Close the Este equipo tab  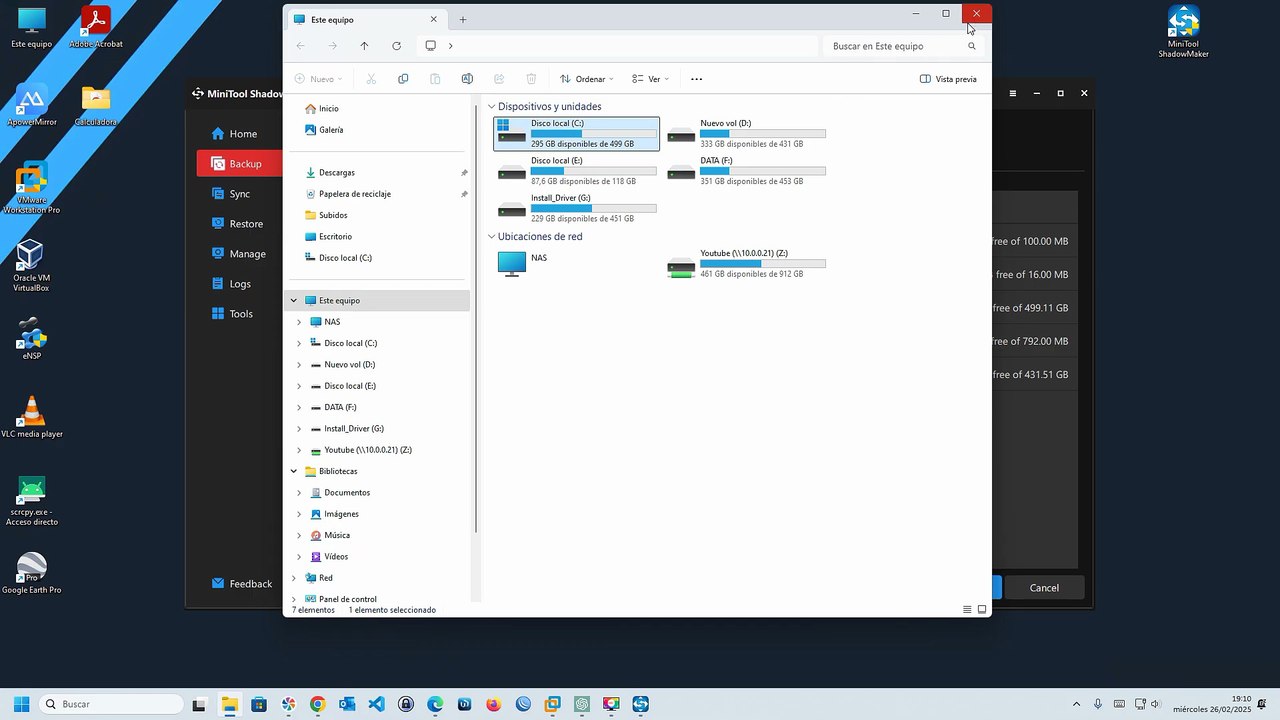coord(434,19)
